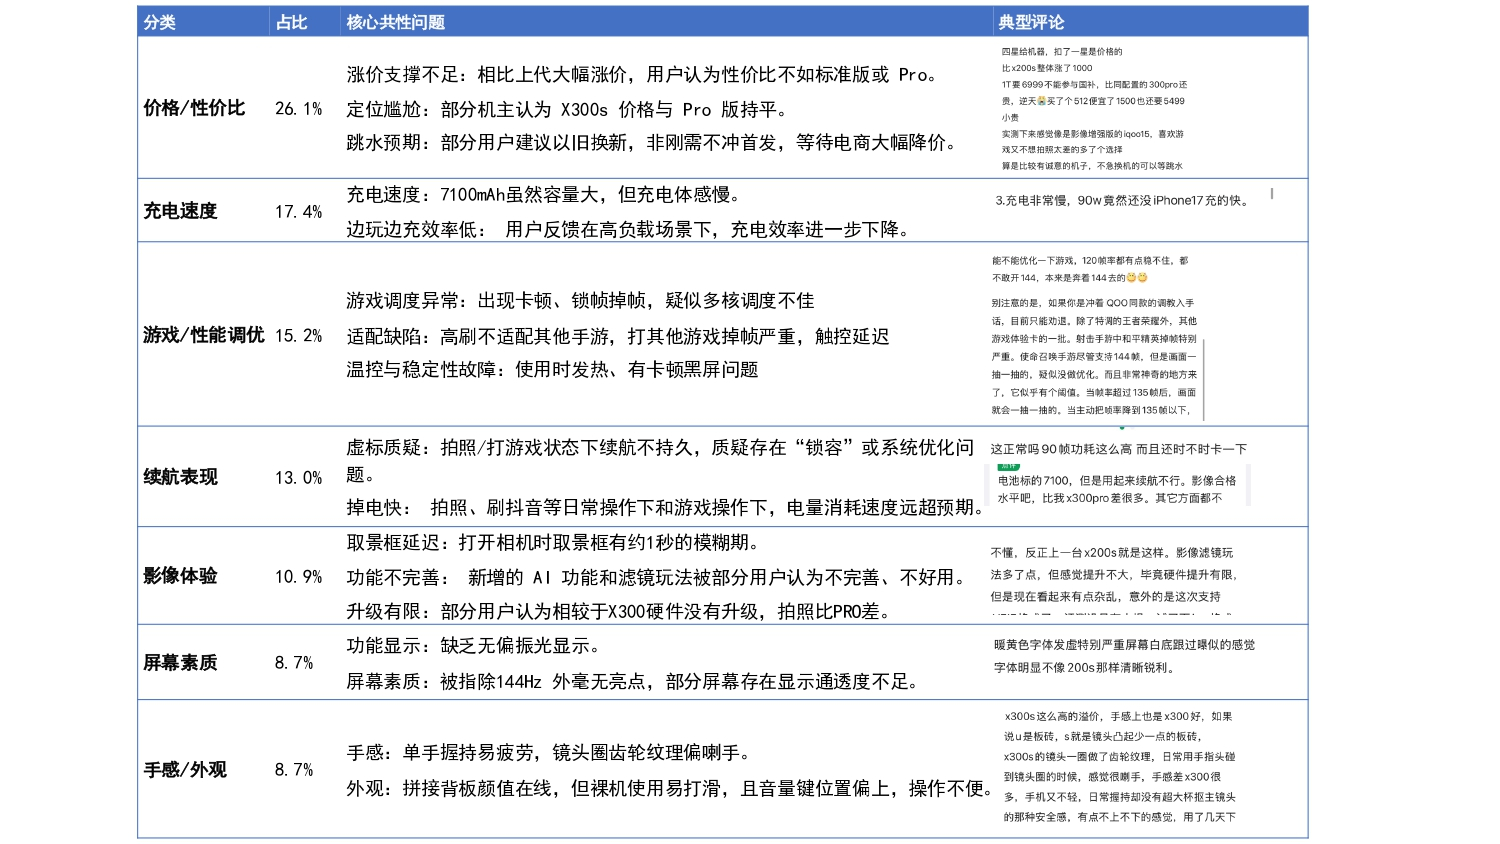Screen dimensions: 1500x844
Task: Click the line starting 定位尴尬
Action: tap(567, 110)
